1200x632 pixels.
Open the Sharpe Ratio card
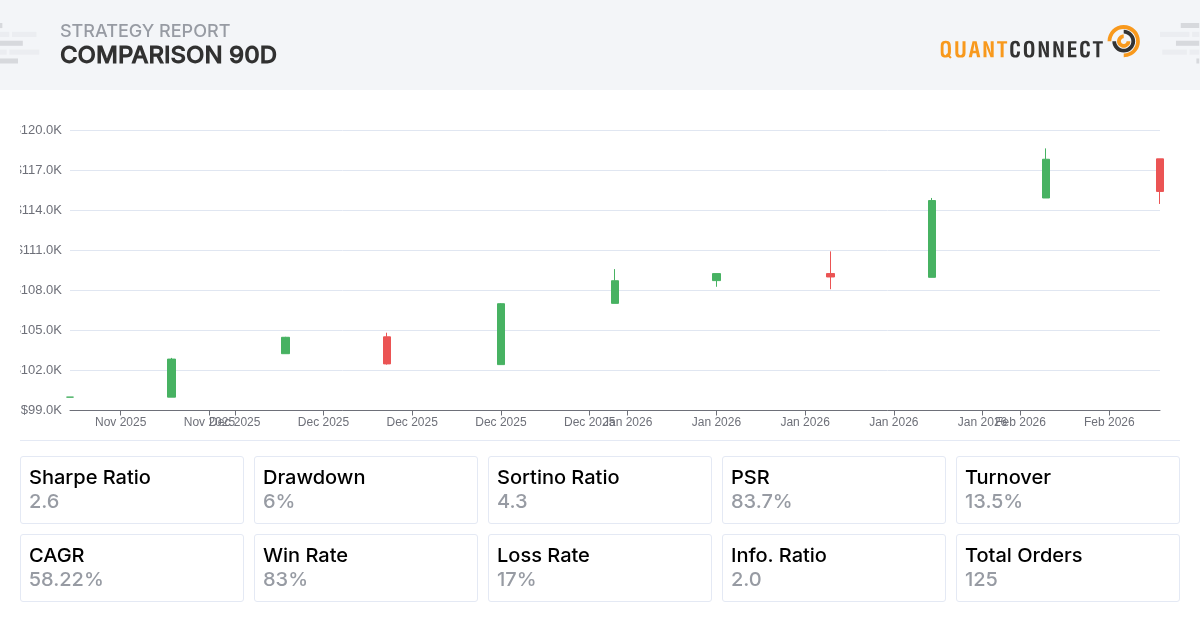[132, 490]
